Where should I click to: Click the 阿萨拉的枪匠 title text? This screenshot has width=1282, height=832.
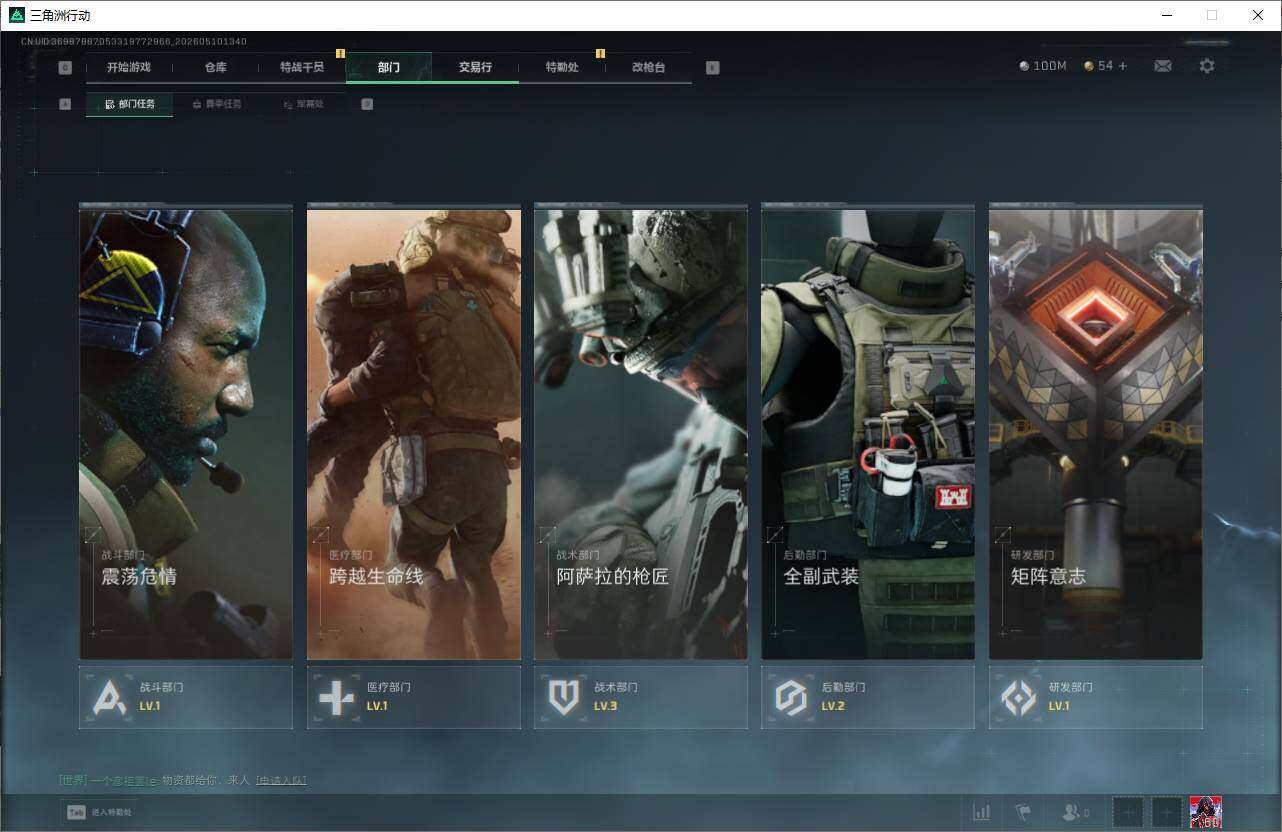[x=613, y=577]
